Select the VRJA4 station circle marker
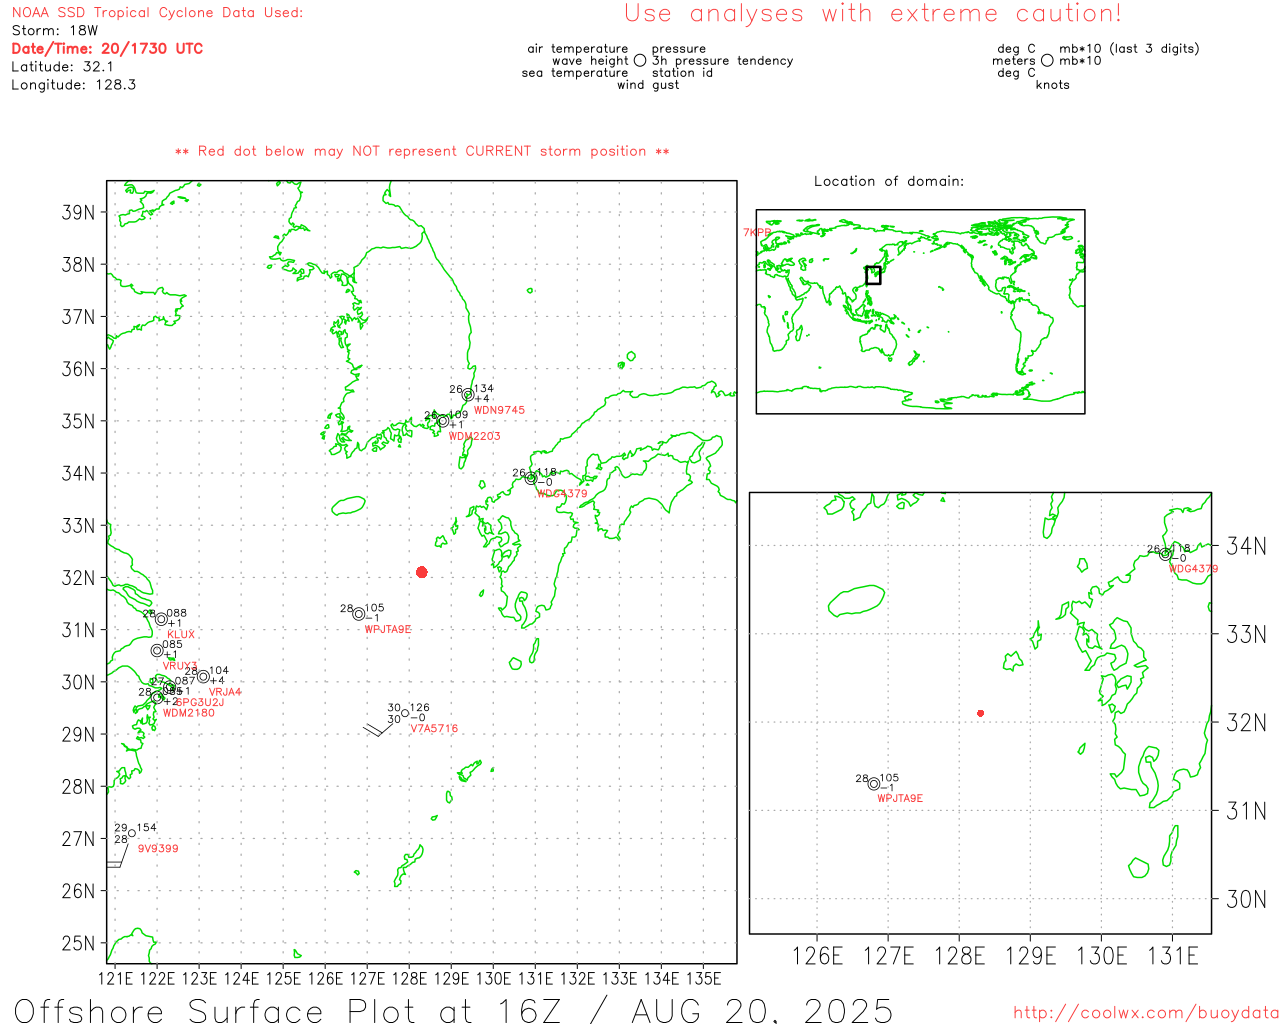The height and width of the screenshot is (1024, 1280). tap(203, 677)
